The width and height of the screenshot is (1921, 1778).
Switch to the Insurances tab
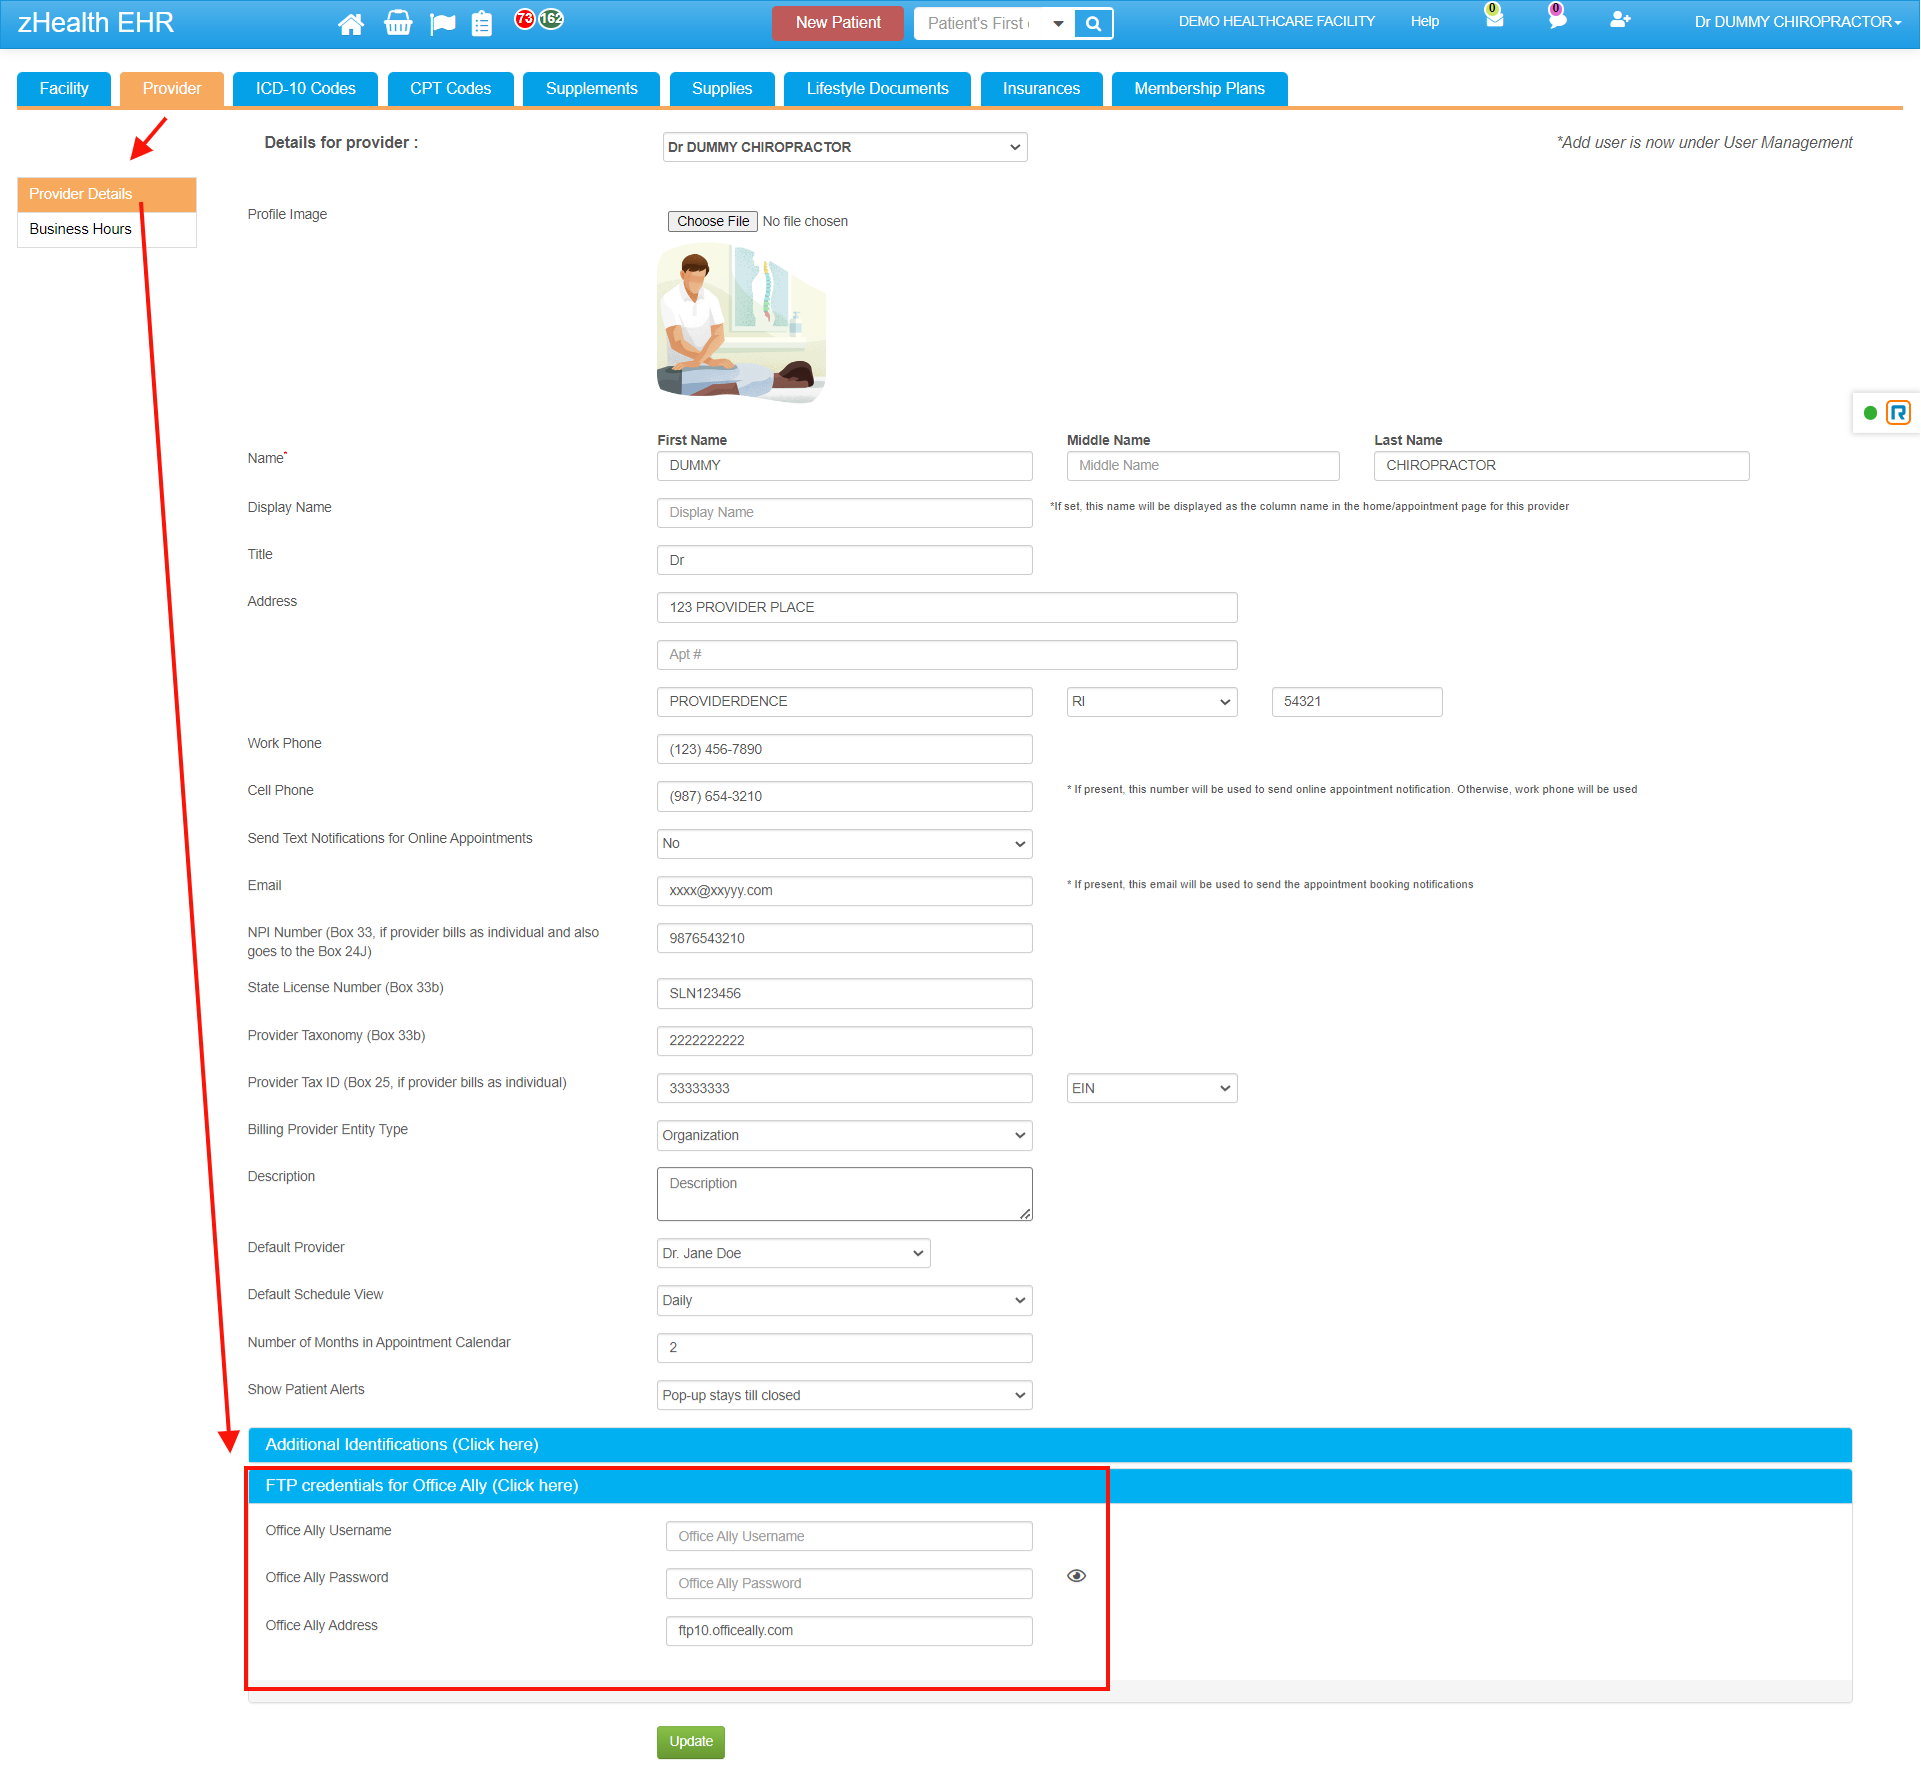[x=1042, y=89]
